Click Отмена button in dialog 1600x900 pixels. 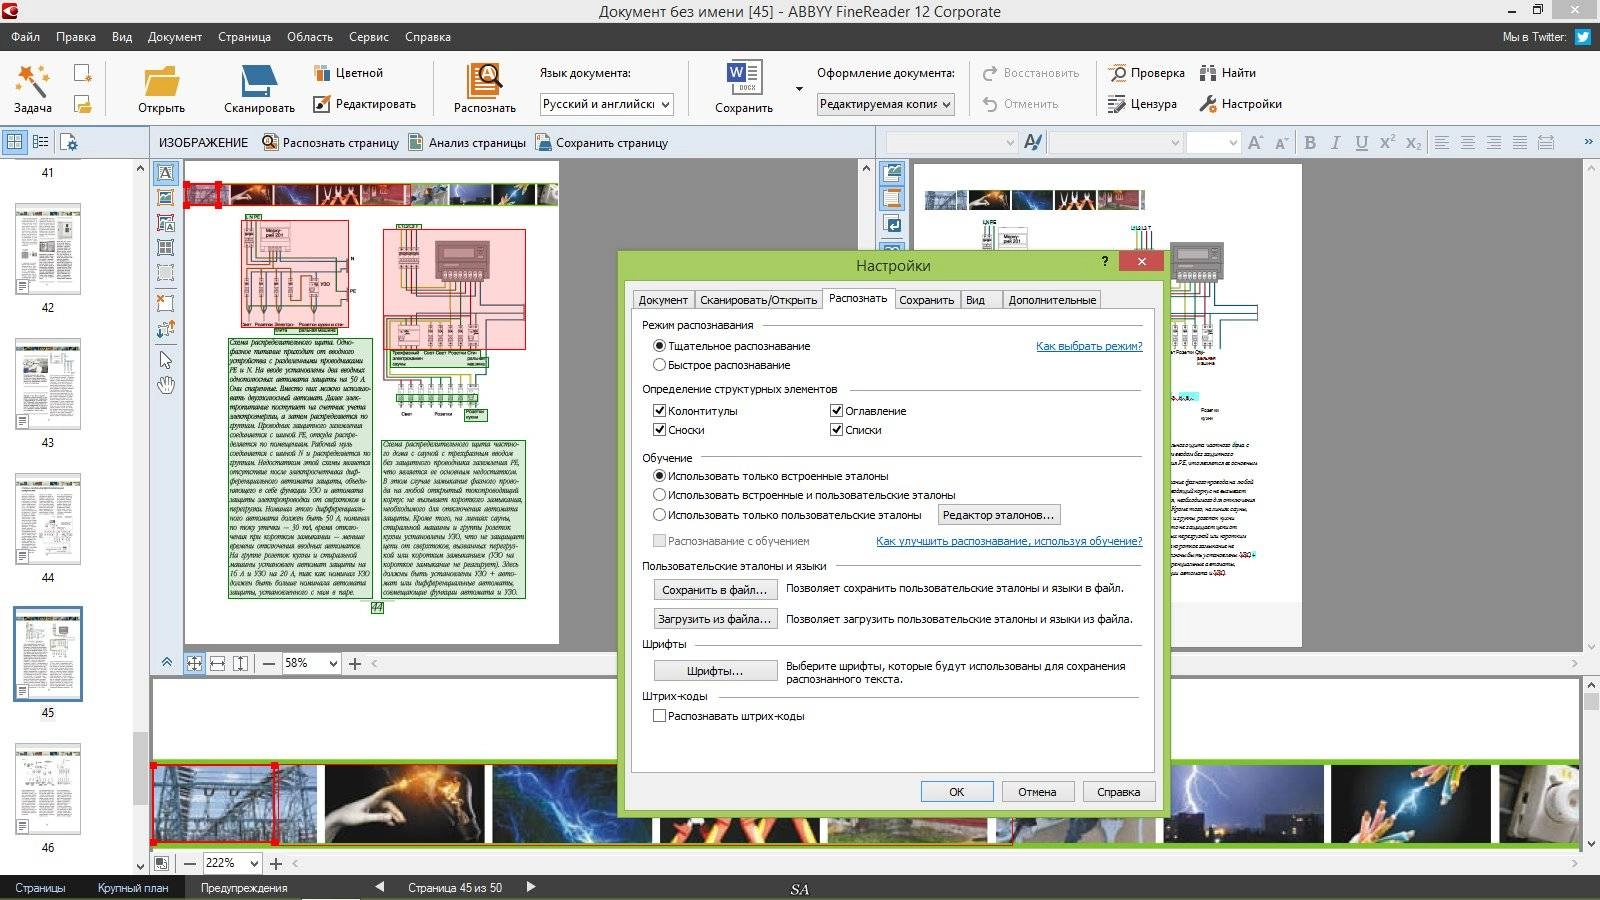pos(1037,792)
